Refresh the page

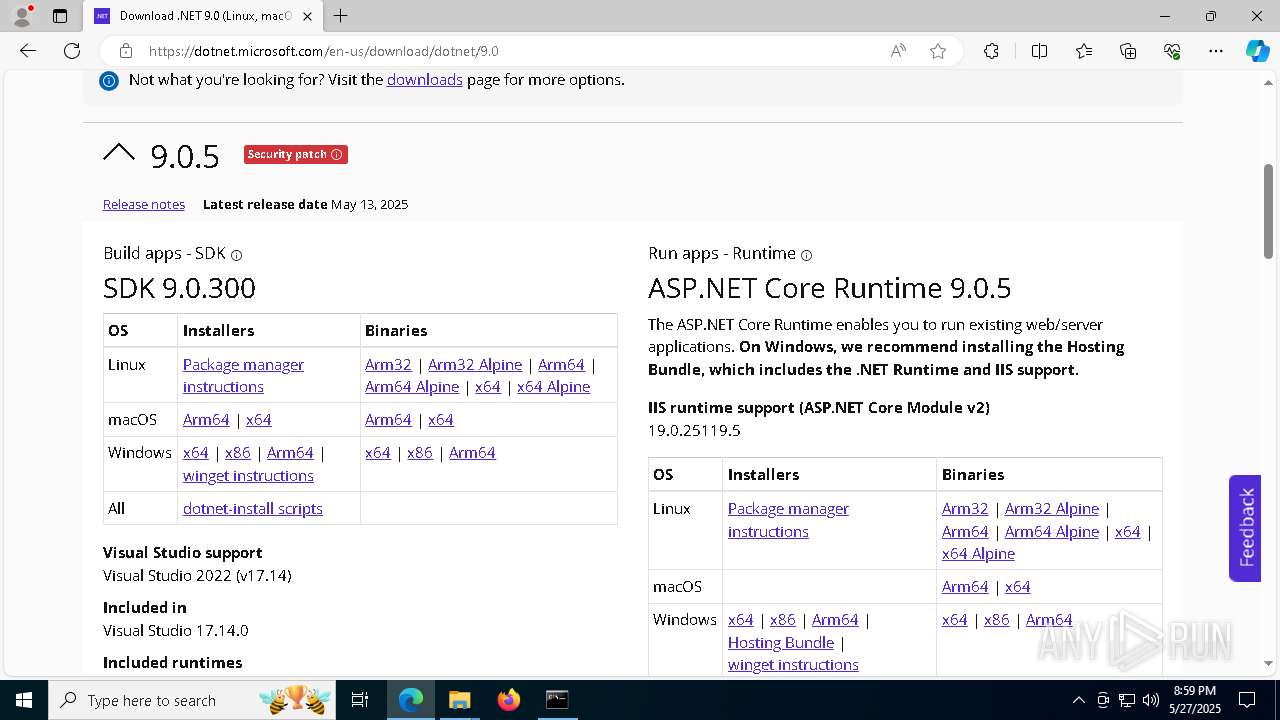[72, 51]
